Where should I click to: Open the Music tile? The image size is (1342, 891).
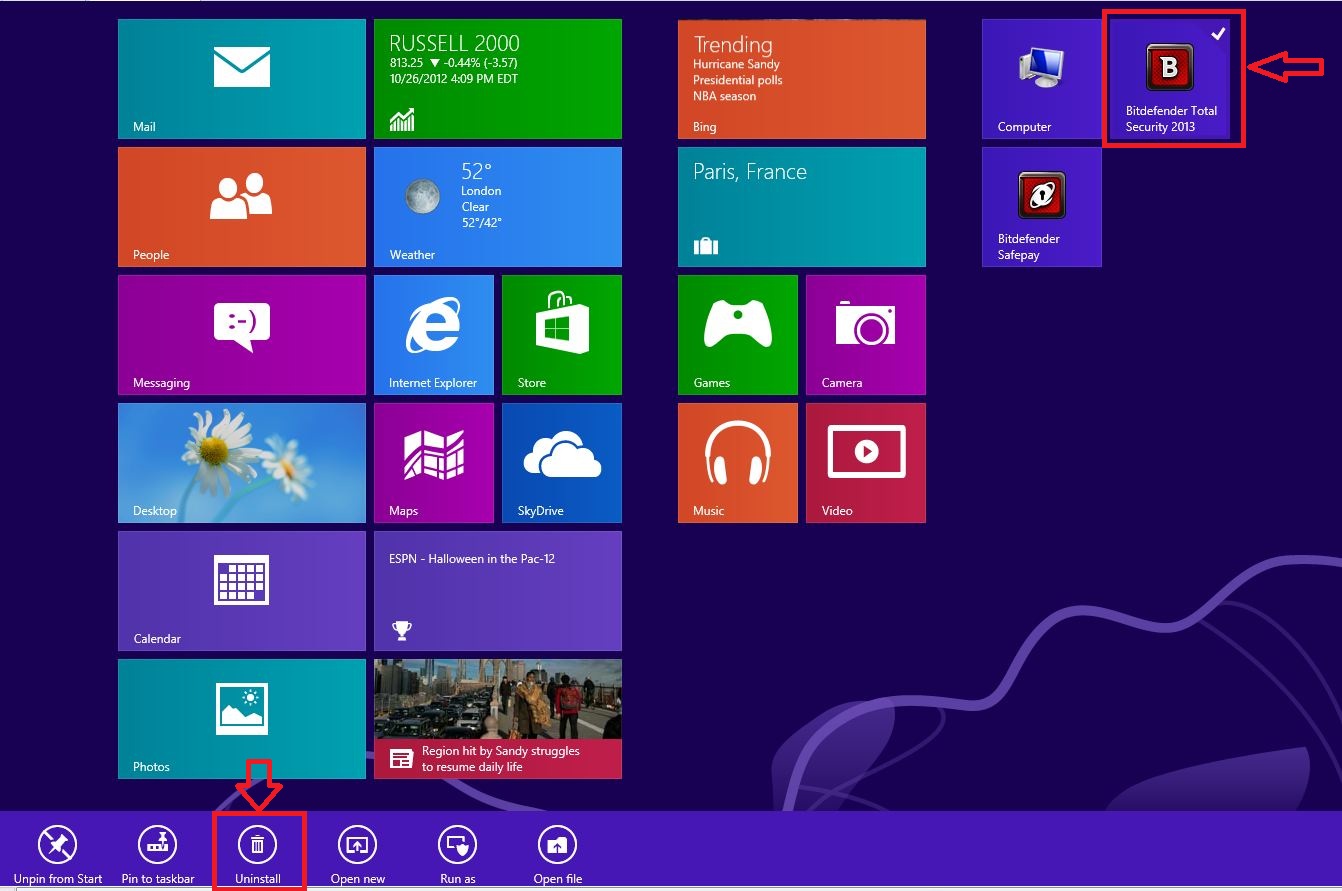(x=737, y=462)
